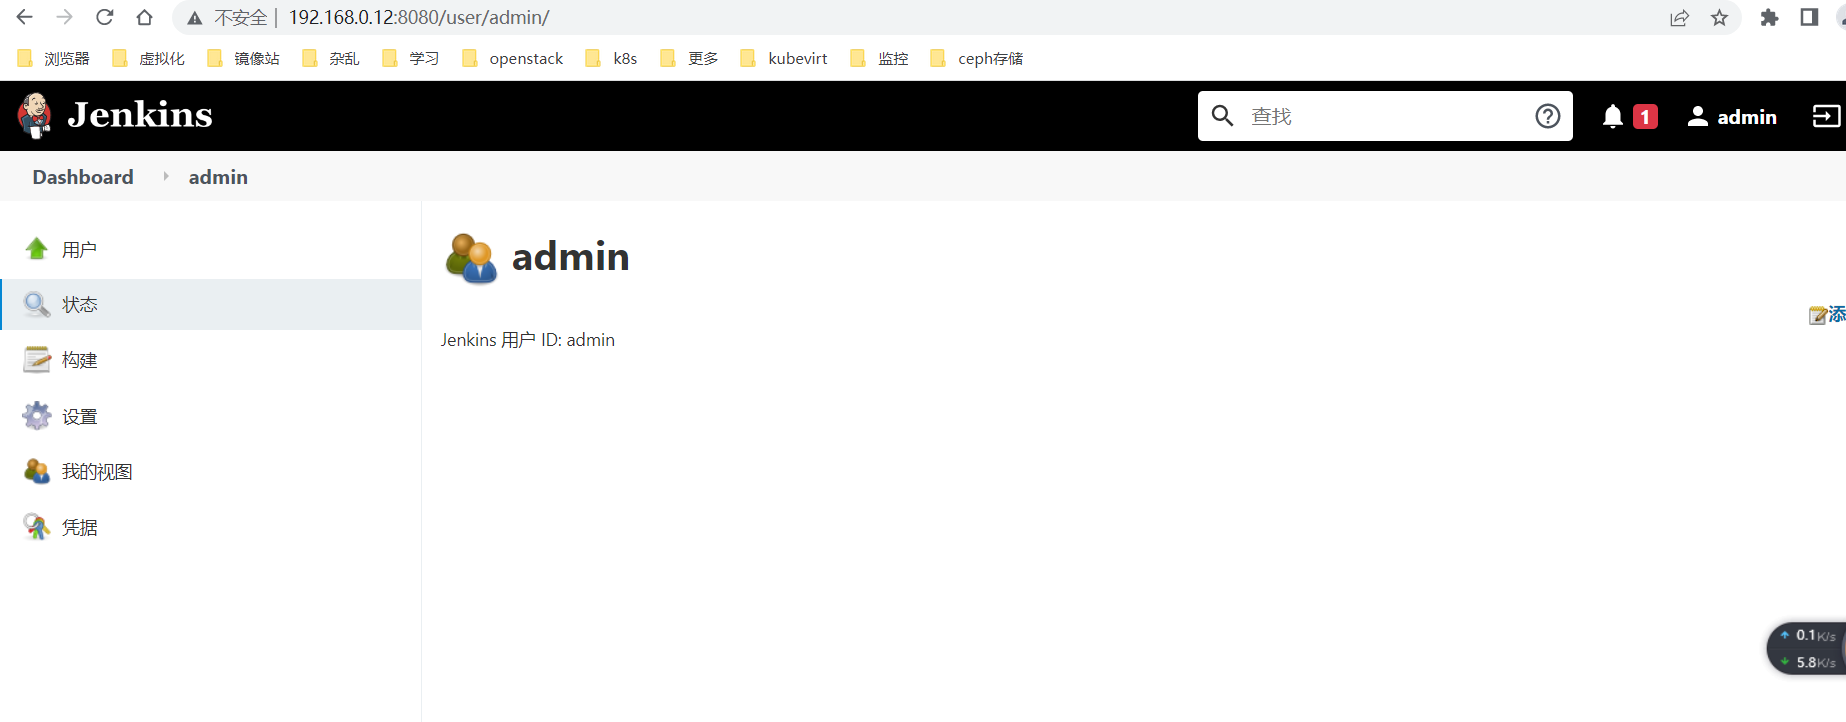
Task: Go to Dashboard breadcrumb
Action: (83, 177)
